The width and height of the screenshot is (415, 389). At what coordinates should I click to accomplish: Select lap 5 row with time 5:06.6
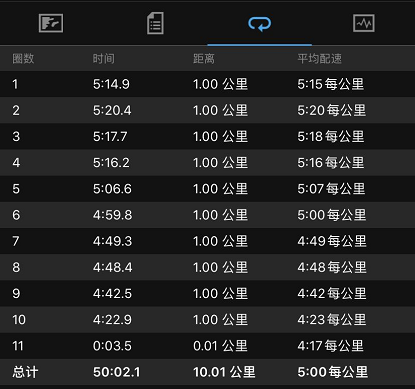[207, 189]
